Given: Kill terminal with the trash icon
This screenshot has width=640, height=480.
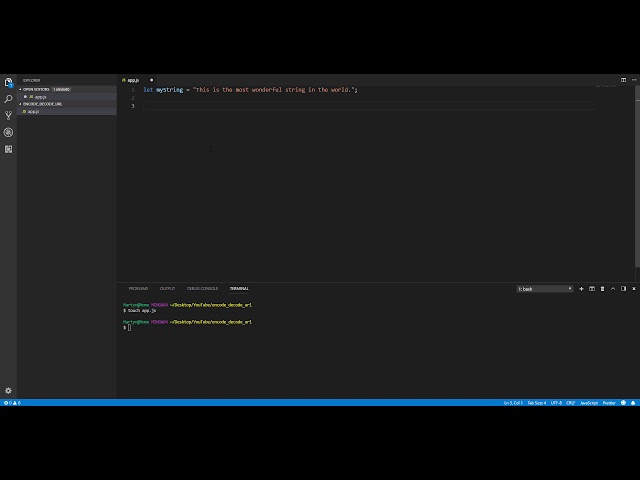Looking at the screenshot, I should point(602,289).
